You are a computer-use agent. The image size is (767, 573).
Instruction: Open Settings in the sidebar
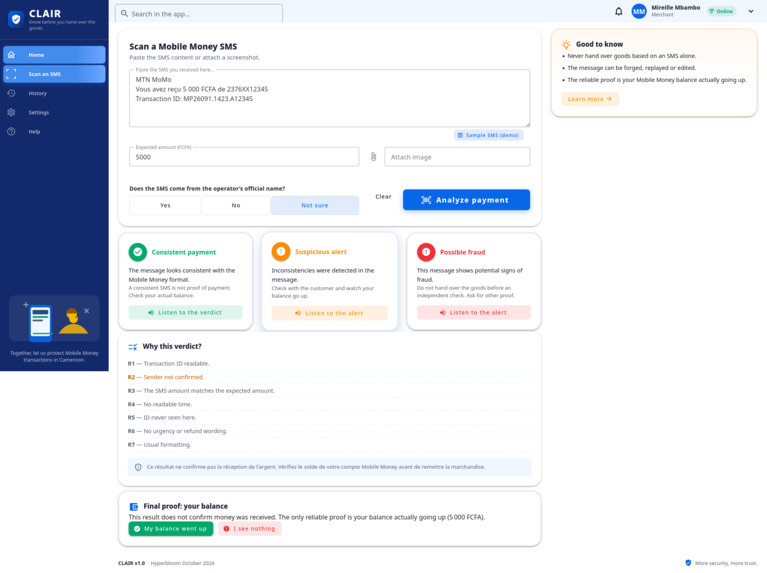pos(54,112)
